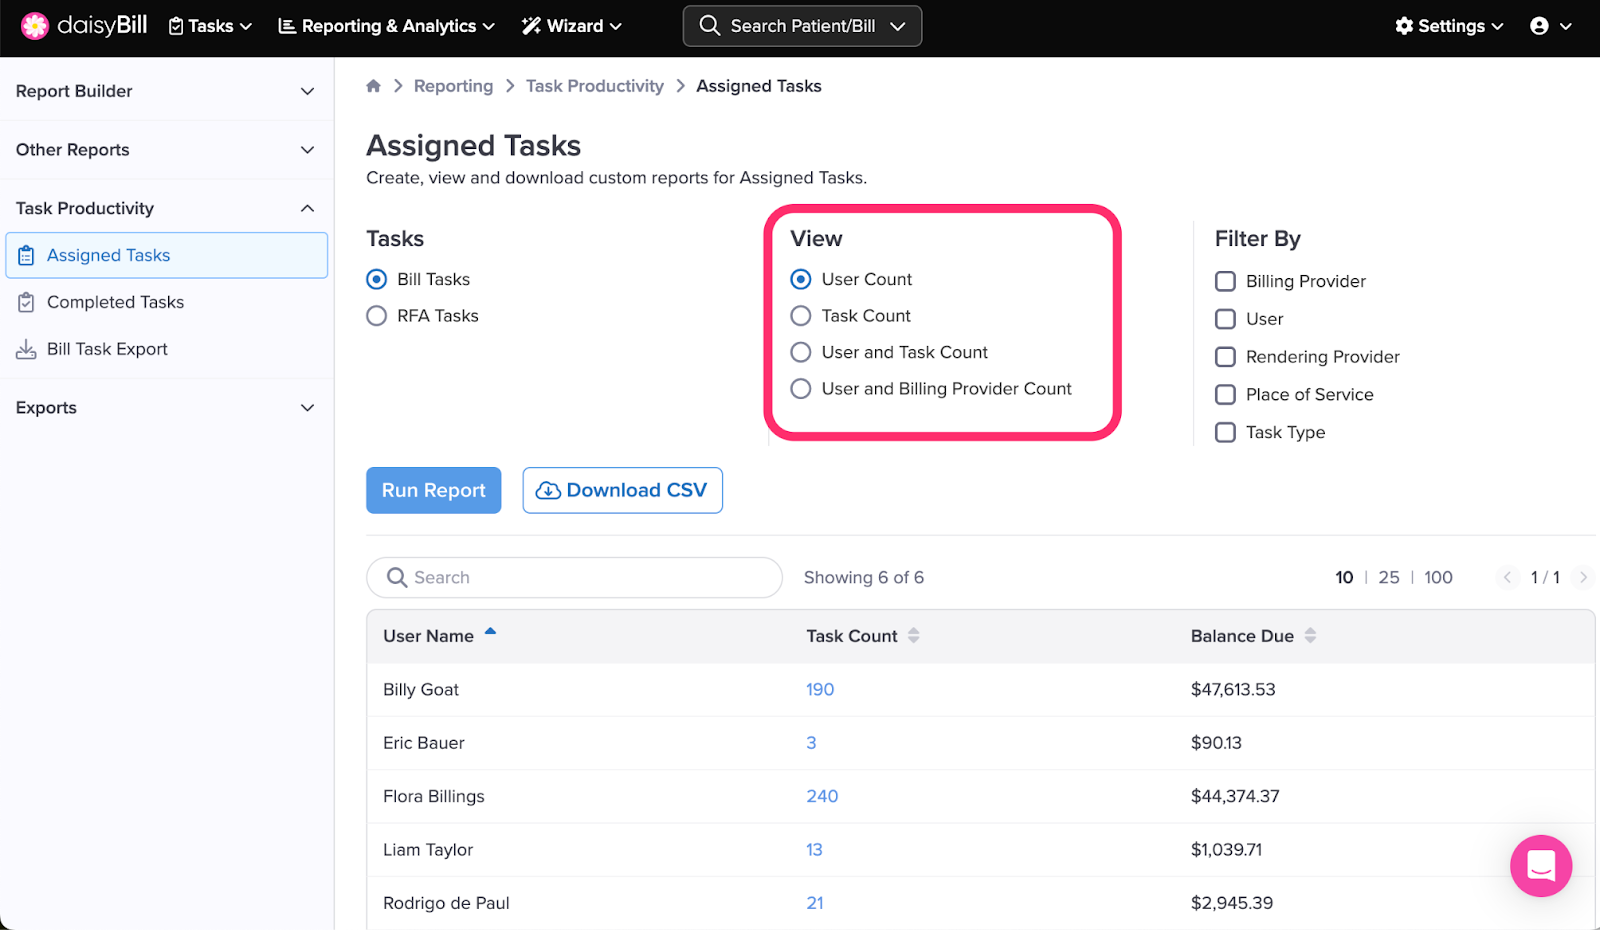The height and width of the screenshot is (930, 1600).
Task: Sort by Balance Due column arrows
Action: pos(1310,636)
